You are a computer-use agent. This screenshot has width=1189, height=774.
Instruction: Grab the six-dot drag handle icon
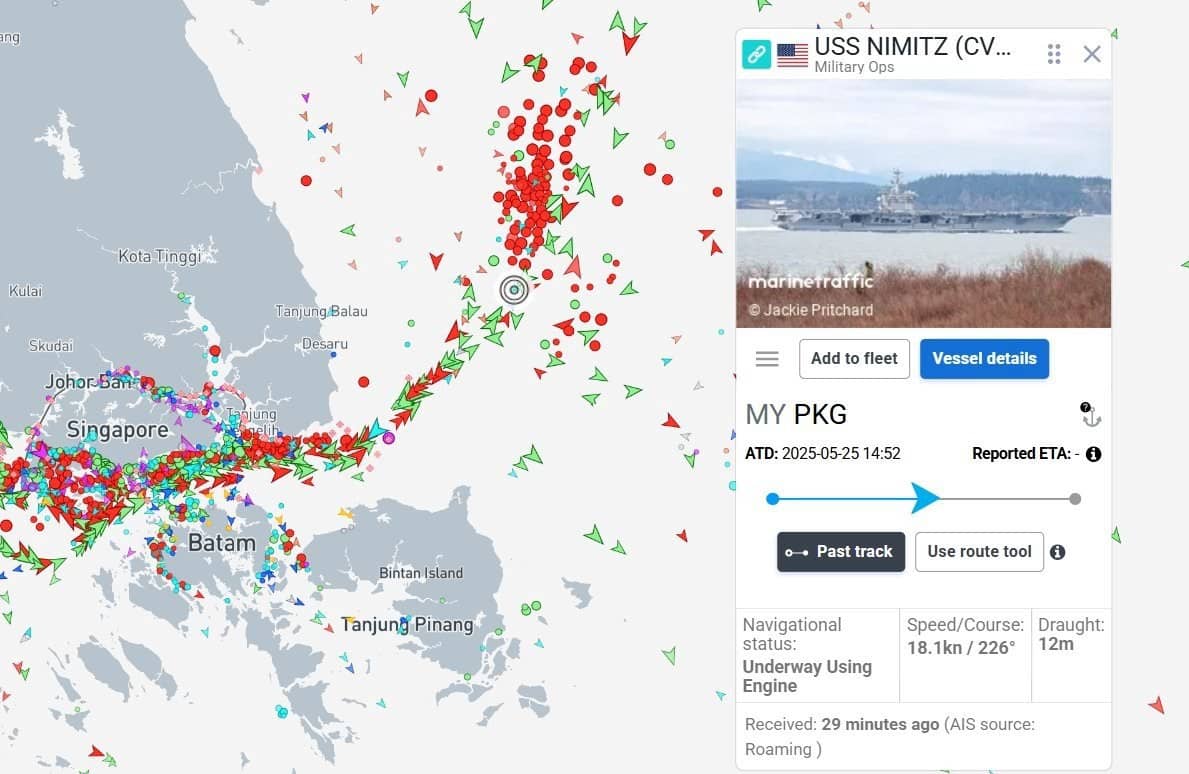click(1053, 54)
